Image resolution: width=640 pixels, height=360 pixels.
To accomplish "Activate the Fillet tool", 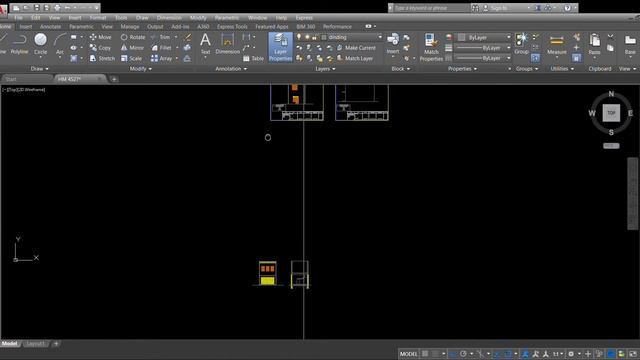I will [x=162, y=48].
